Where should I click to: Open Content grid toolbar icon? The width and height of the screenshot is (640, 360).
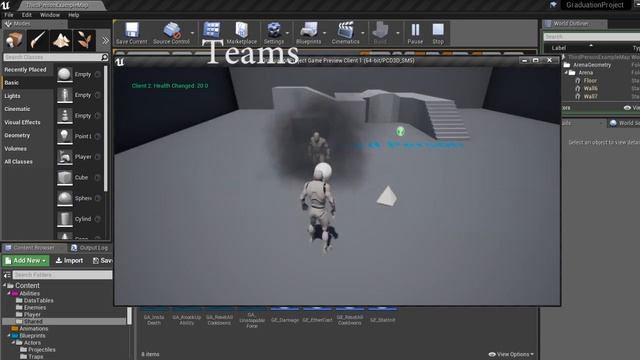pyautogui.click(x=212, y=31)
